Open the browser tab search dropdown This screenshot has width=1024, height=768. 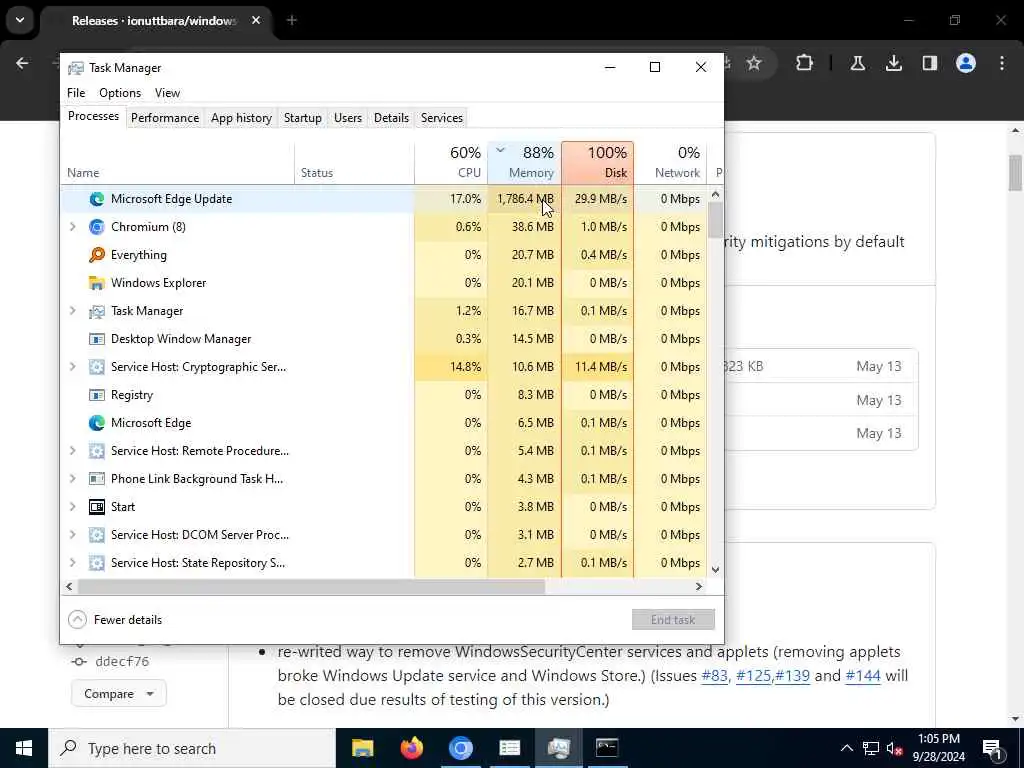[x=20, y=20]
